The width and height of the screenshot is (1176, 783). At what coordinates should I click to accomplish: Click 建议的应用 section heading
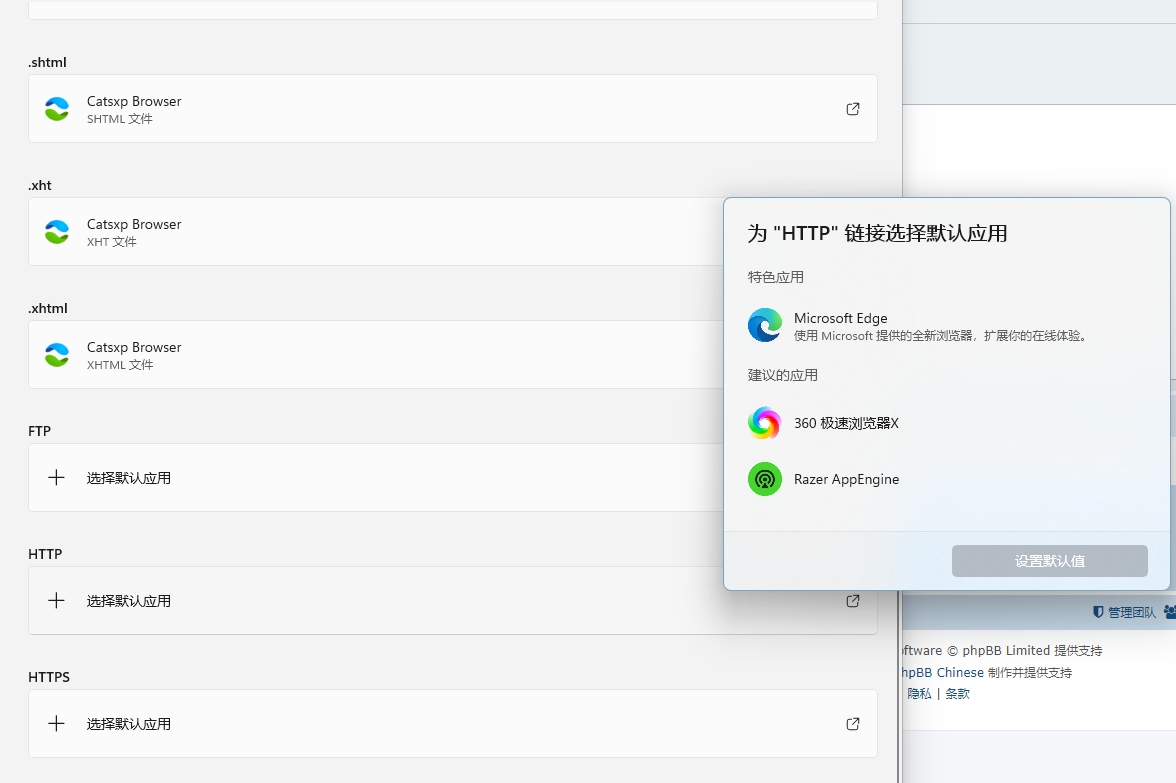(x=782, y=375)
